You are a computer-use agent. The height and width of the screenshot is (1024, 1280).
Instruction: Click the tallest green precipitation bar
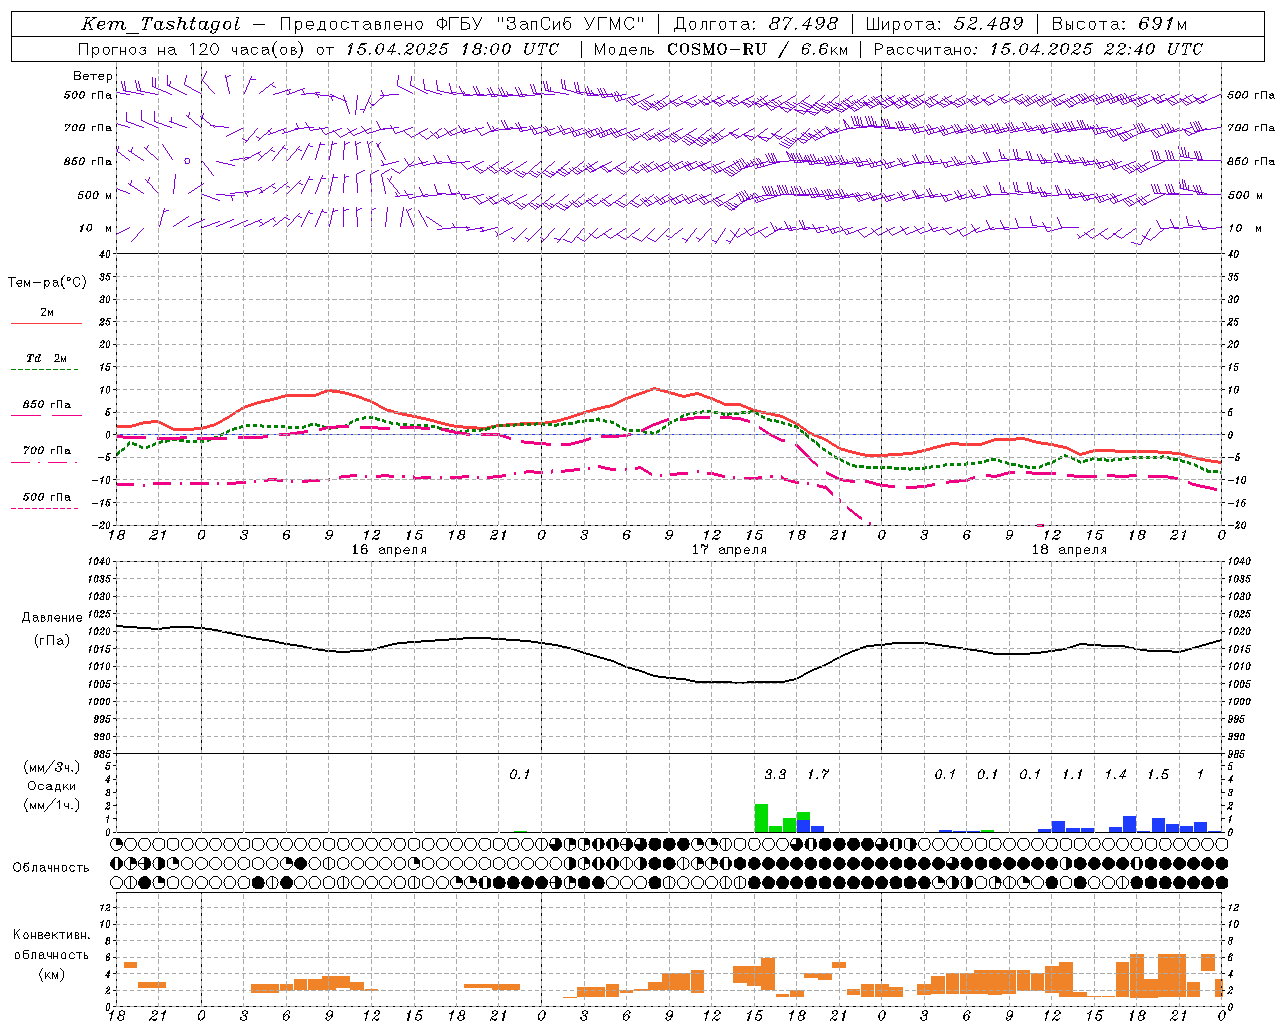coord(761,818)
